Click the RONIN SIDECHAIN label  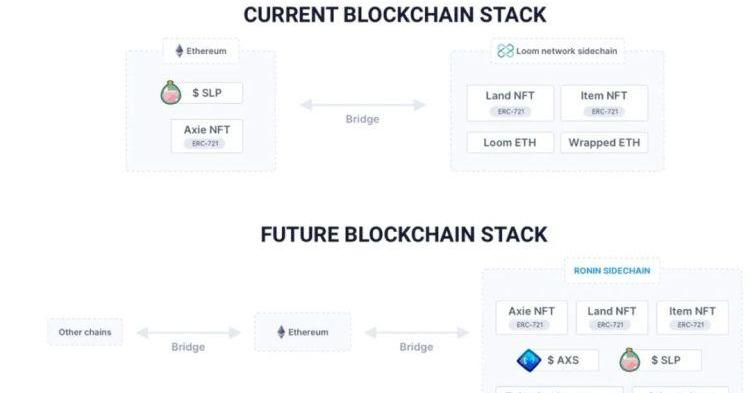pos(612,271)
